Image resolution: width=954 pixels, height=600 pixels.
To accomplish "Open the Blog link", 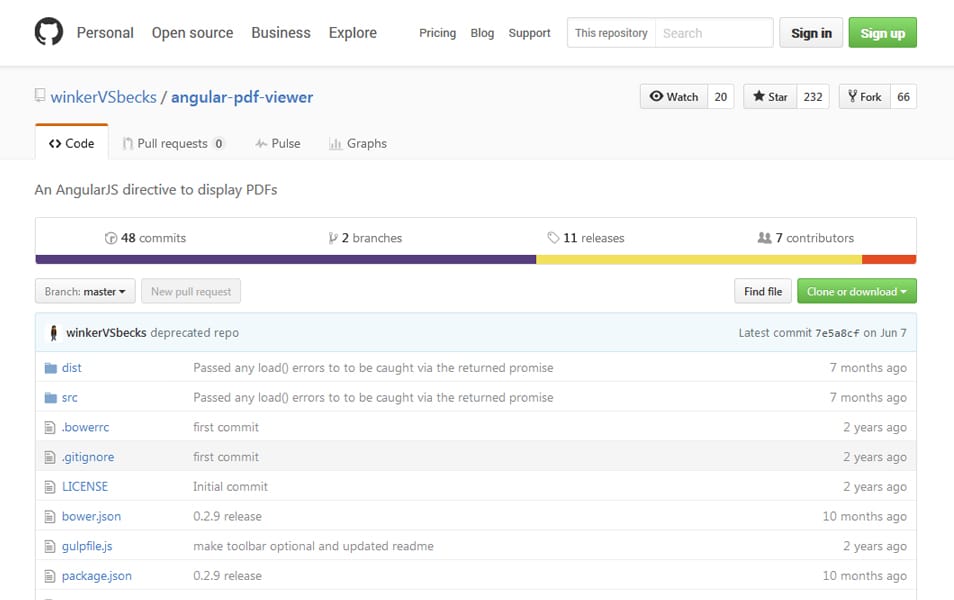I will click(x=482, y=33).
